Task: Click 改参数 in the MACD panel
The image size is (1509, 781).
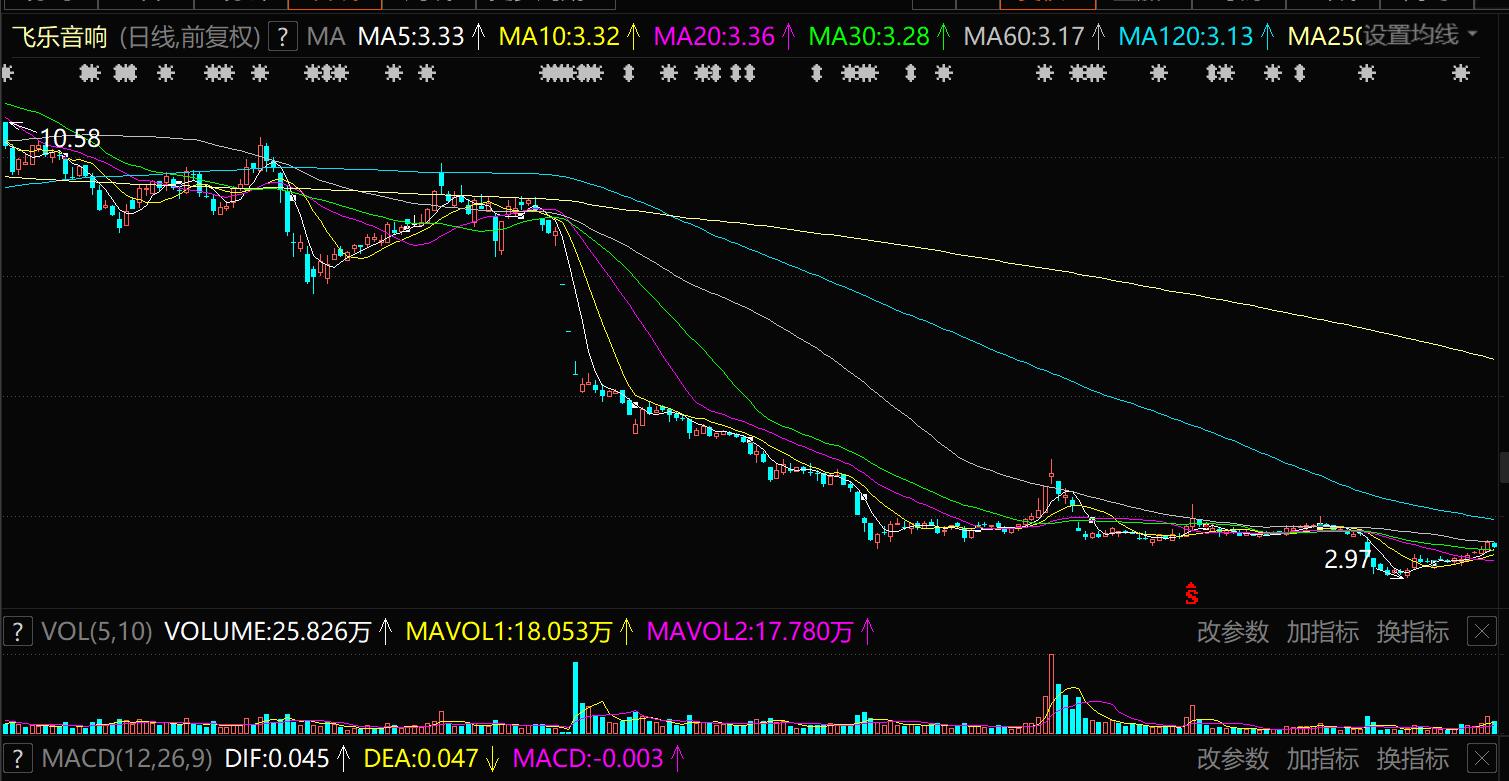Action: (x=1232, y=758)
